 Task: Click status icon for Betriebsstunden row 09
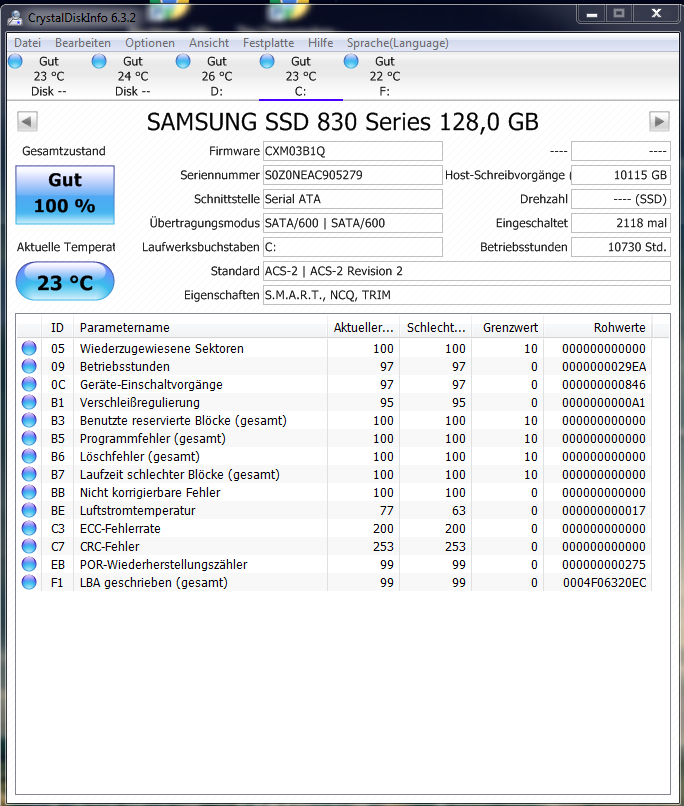click(29, 366)
